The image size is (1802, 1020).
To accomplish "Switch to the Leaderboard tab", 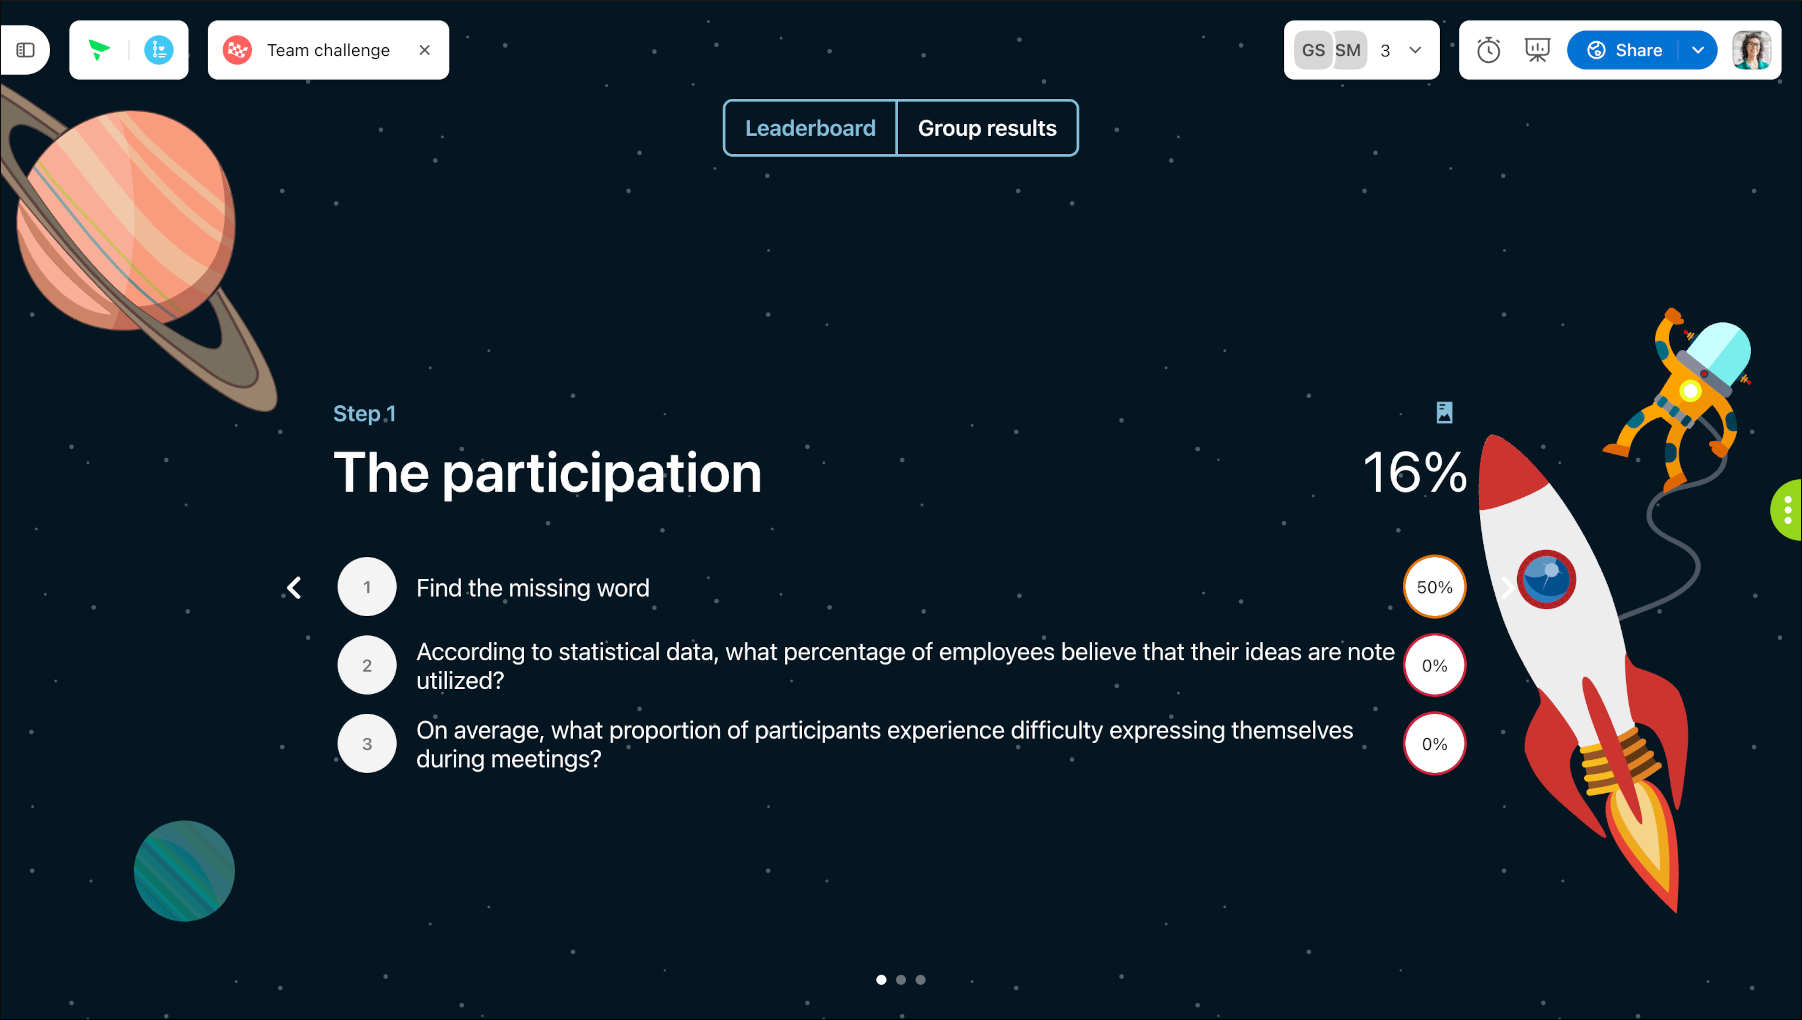I will tap(810, 128).
